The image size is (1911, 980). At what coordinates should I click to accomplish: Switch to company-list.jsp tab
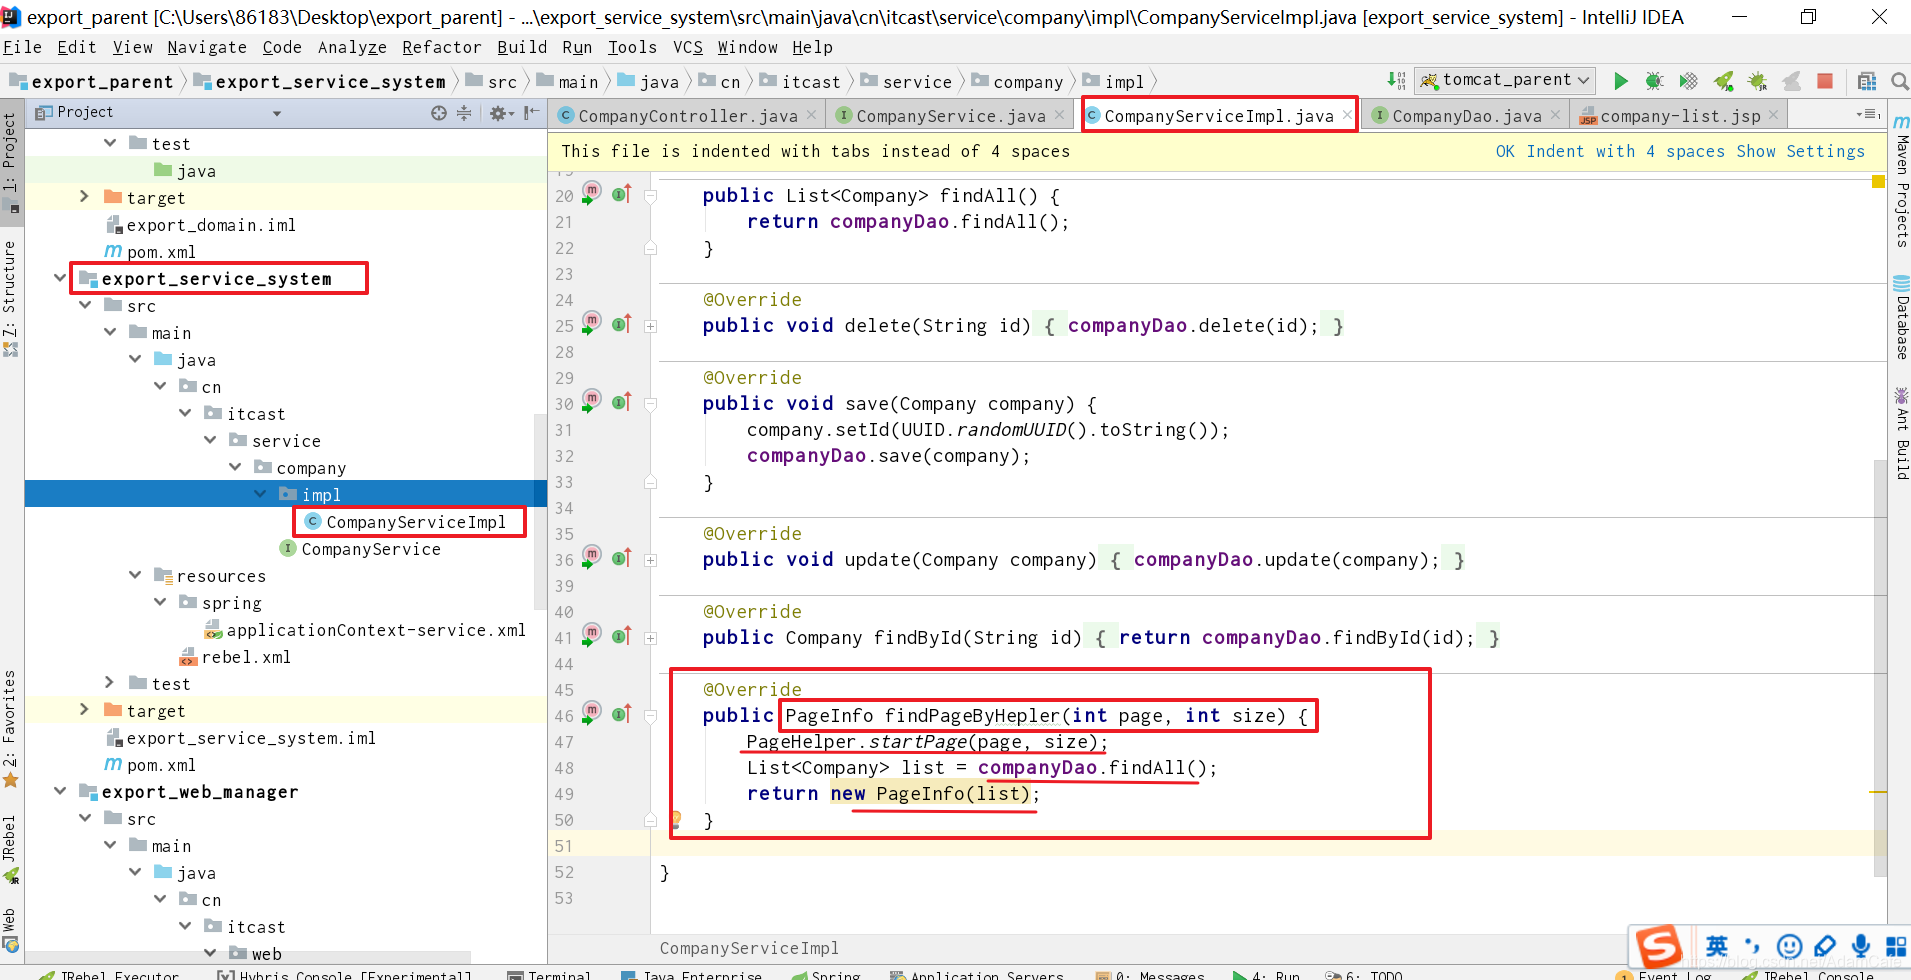pos(1680,116)
